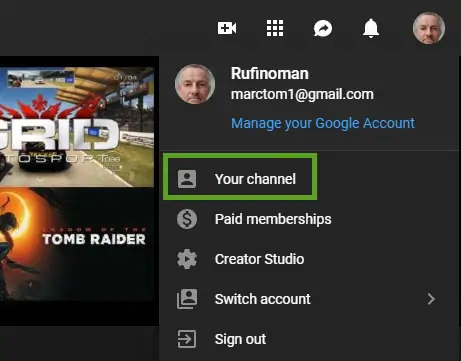
Task: Click the Your channel person icon
Action: (x=187, y=179)
